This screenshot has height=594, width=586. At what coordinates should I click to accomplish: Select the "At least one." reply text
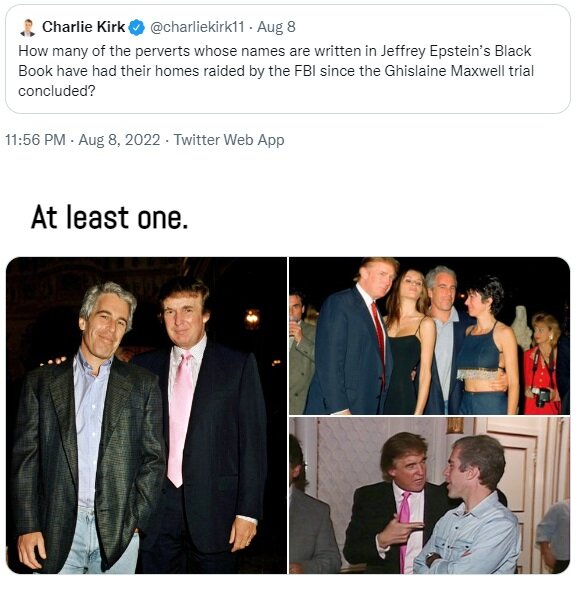109,217
